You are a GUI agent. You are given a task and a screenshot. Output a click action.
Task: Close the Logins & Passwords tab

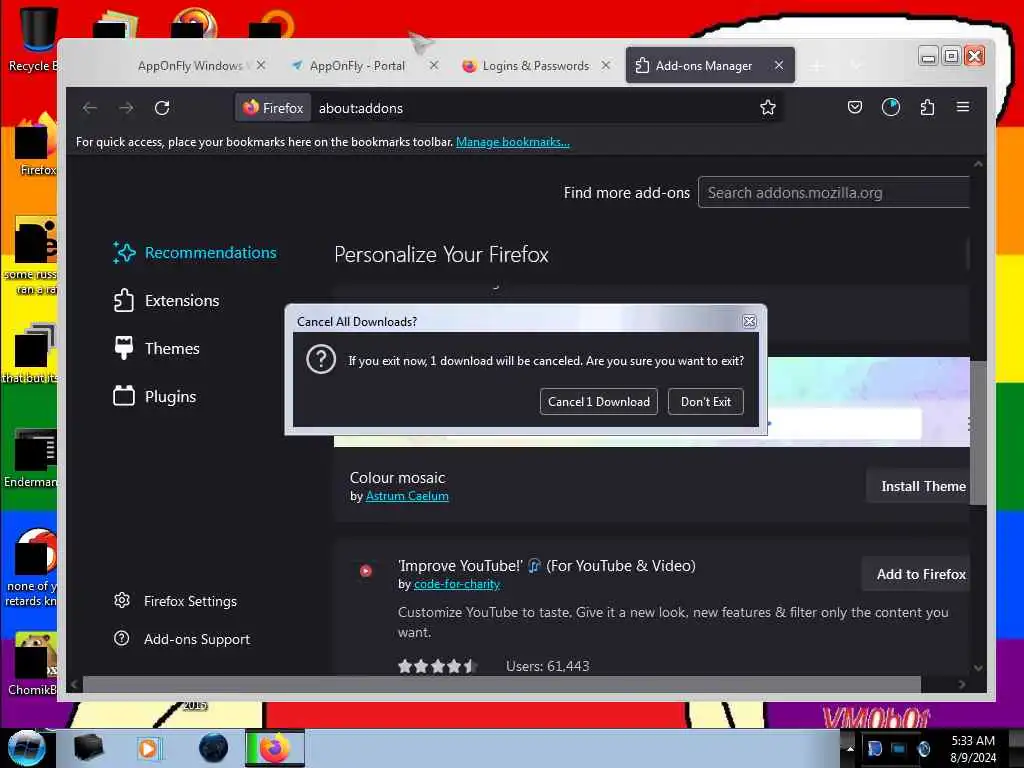coord(605,65)
